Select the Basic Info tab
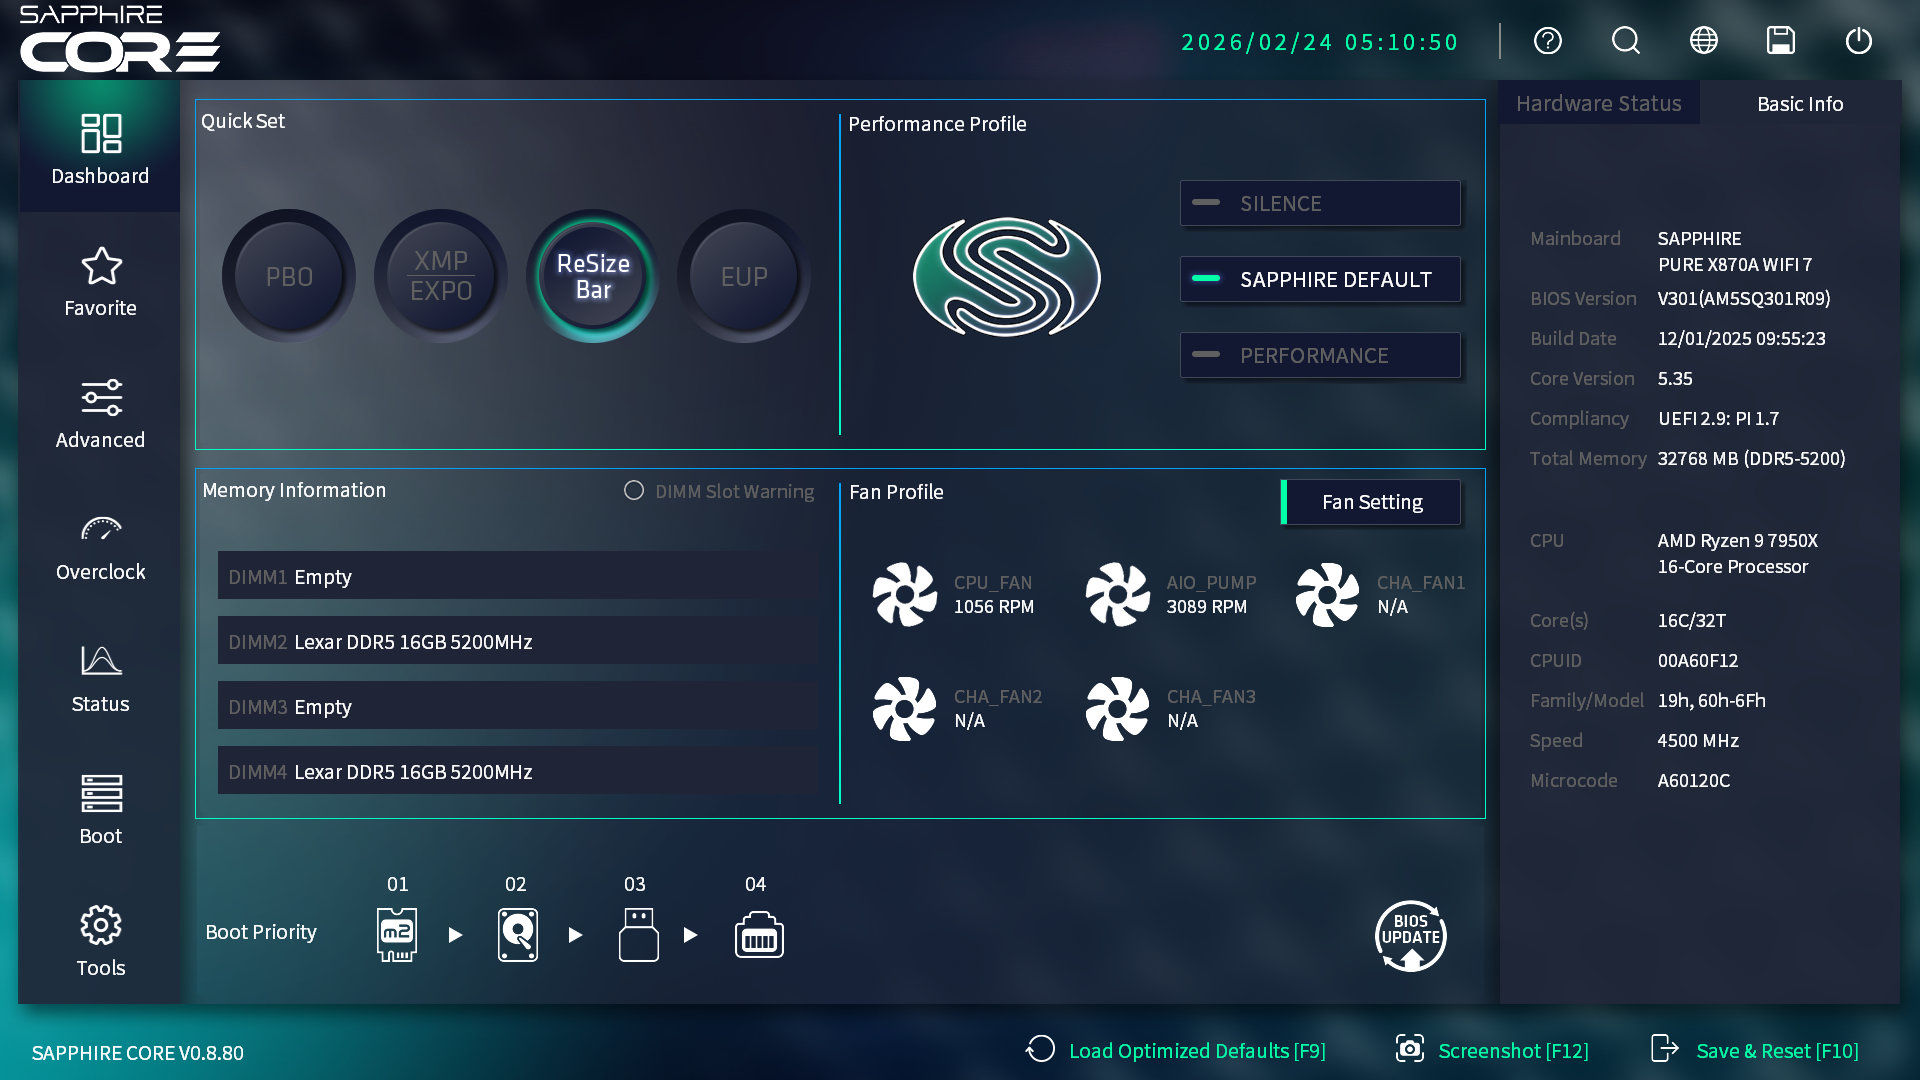 [x=1799, y=103]
